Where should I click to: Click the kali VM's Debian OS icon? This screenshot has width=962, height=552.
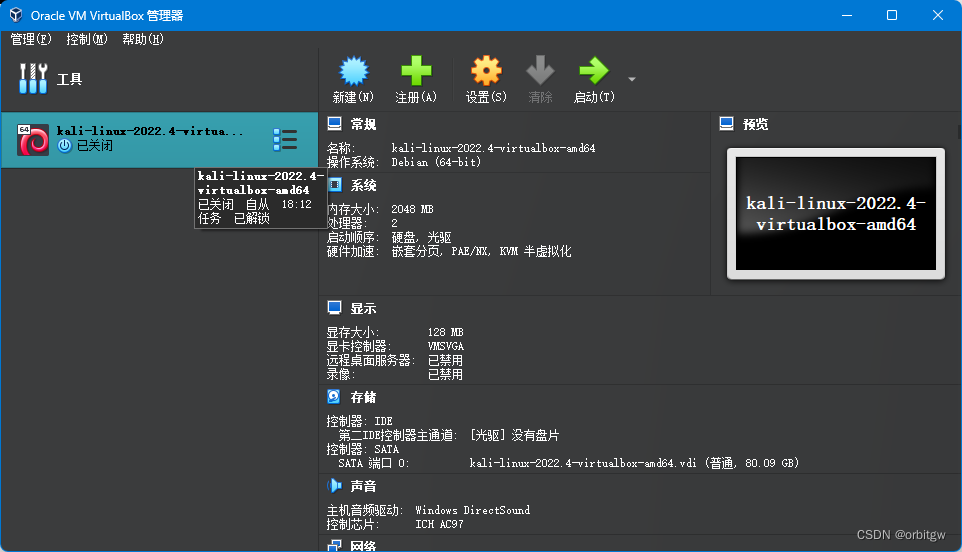click(x=33, y=140)
